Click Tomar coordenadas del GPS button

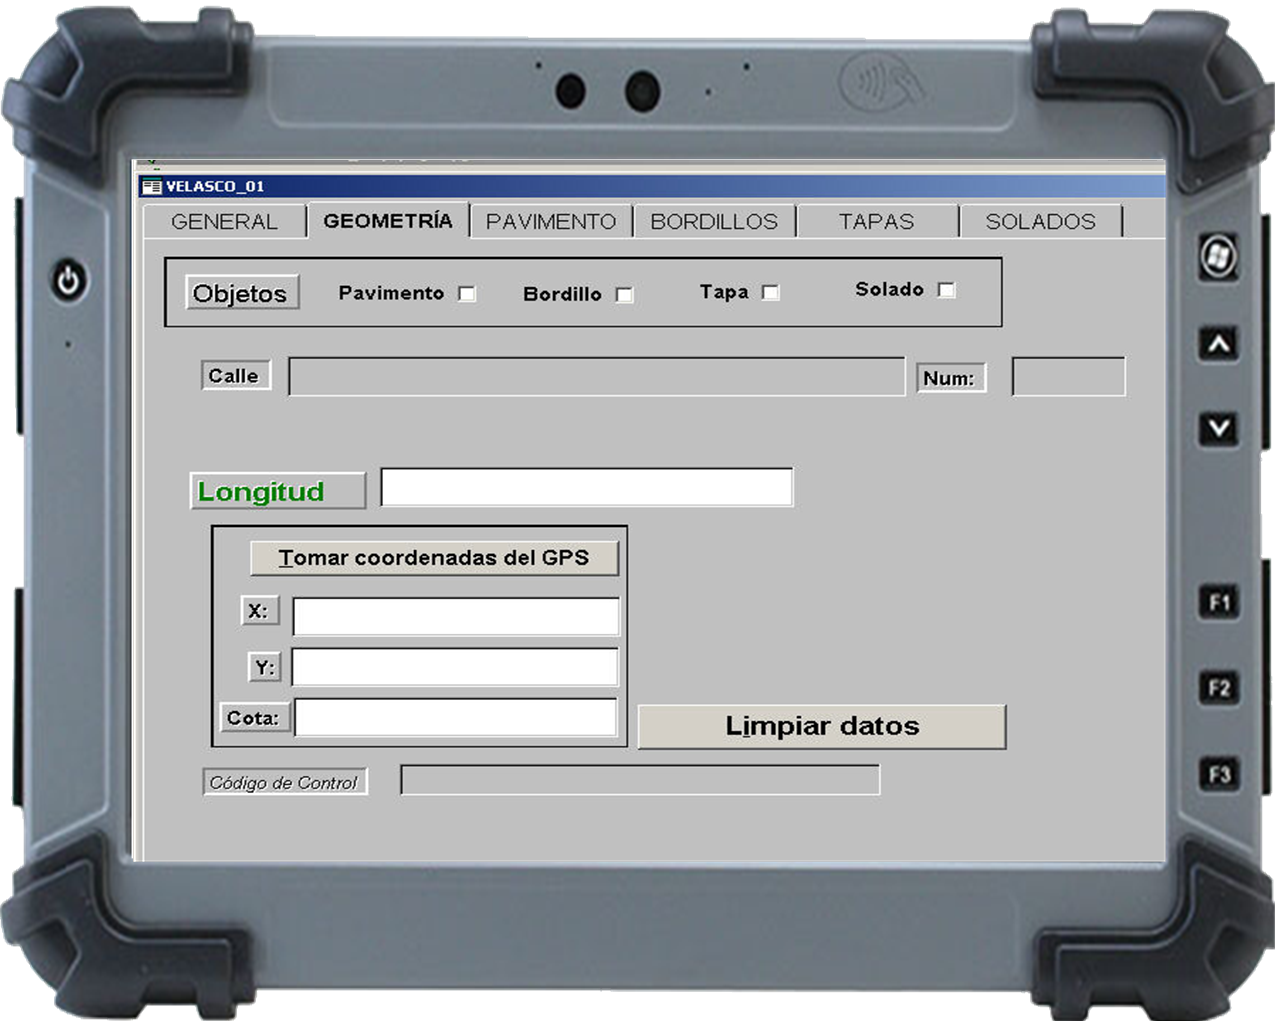coord(434,558)
